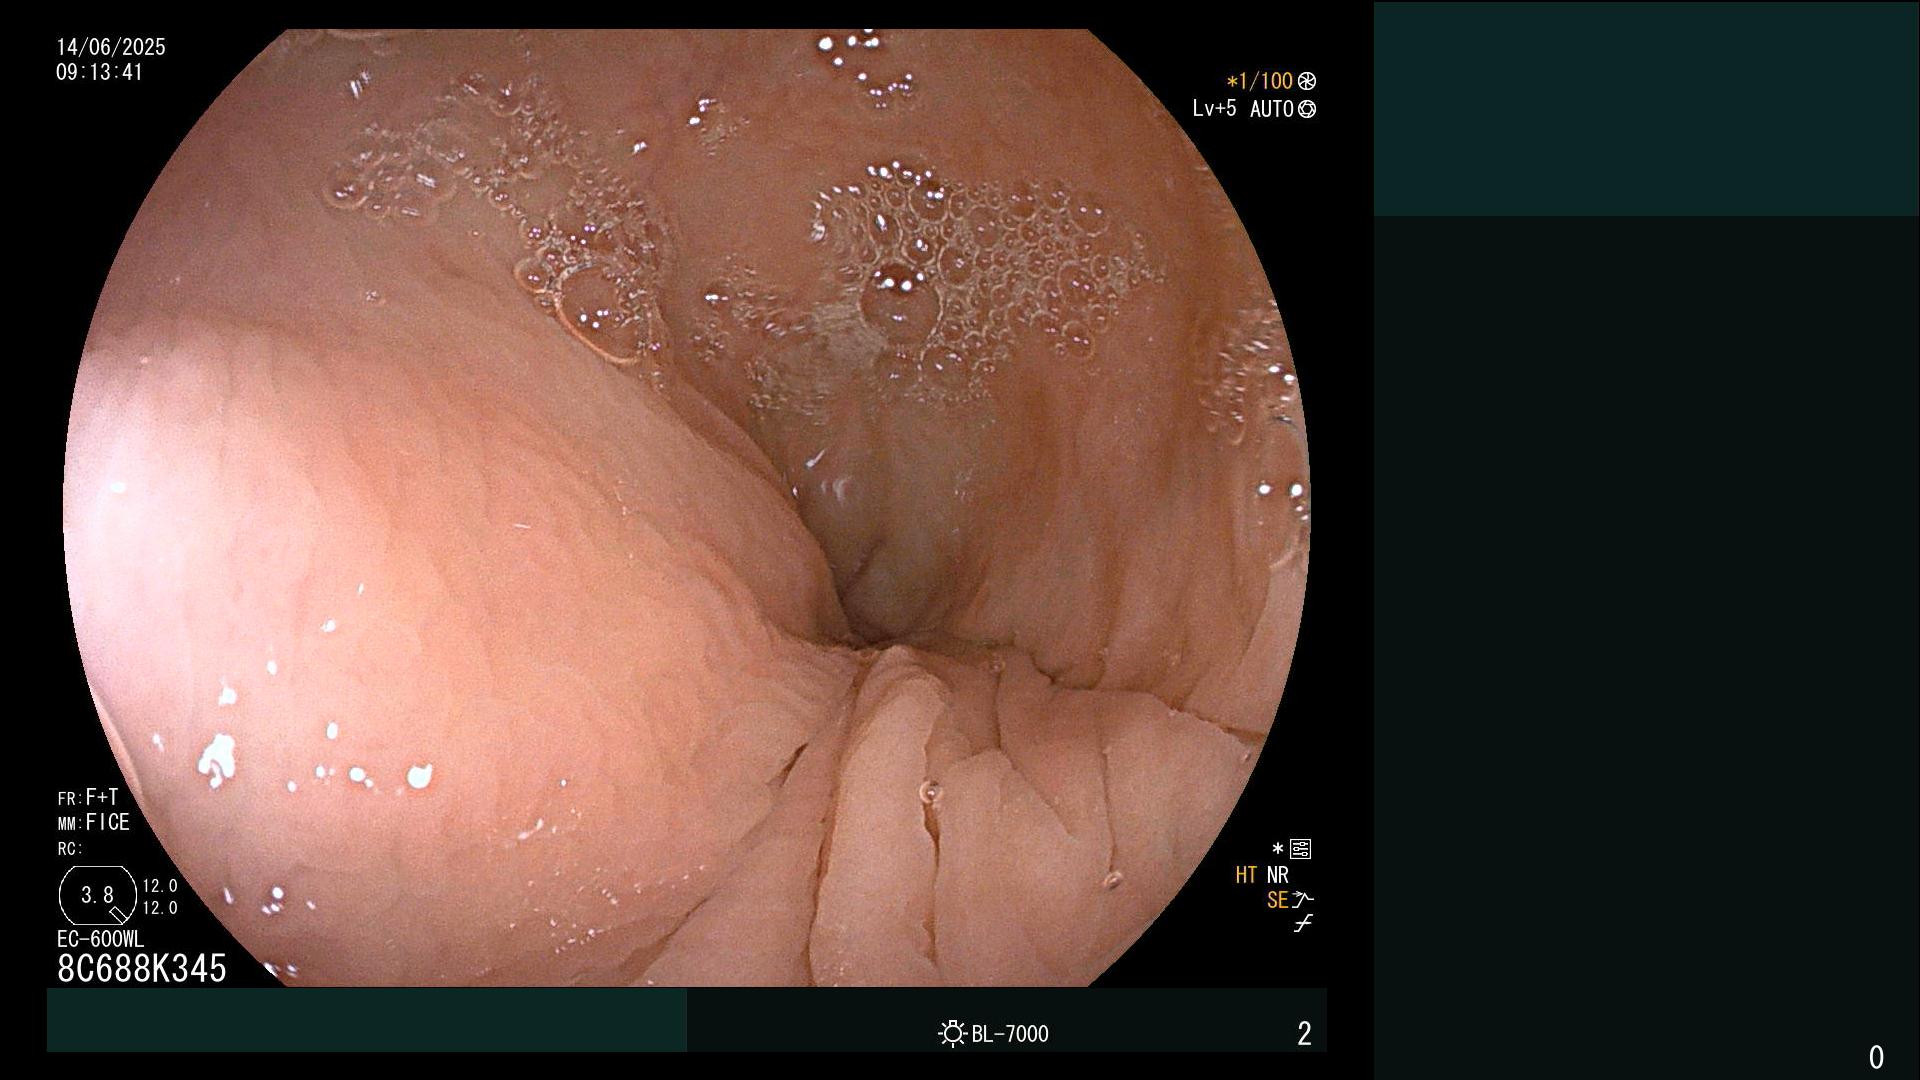The height and width of the screenshot is (1080, 1920).
Task: Click the AUTO iris mode icon
Action: point(1307,109)
